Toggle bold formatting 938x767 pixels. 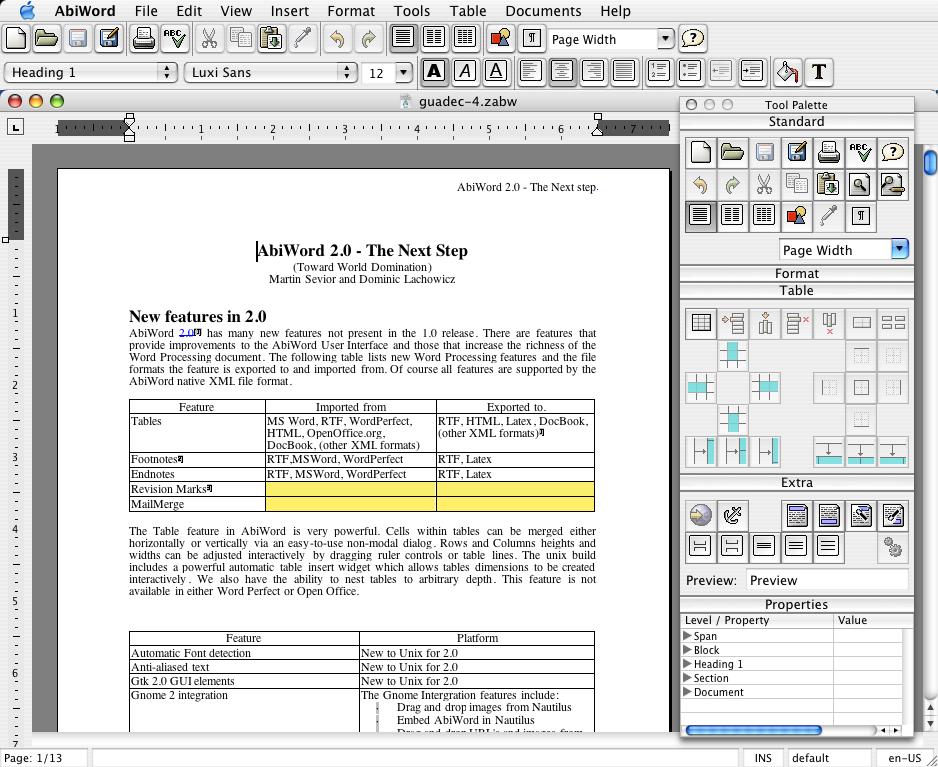pyautogui.click(x=434, y=72)
